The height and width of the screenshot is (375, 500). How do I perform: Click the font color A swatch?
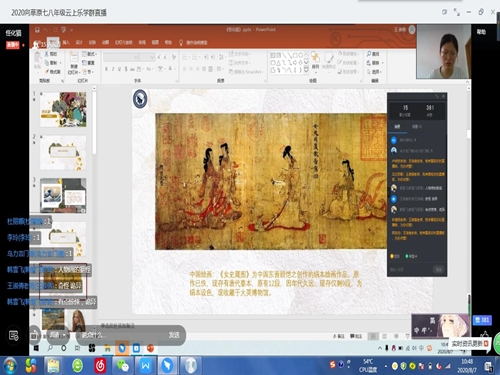[x=170, y=69]
